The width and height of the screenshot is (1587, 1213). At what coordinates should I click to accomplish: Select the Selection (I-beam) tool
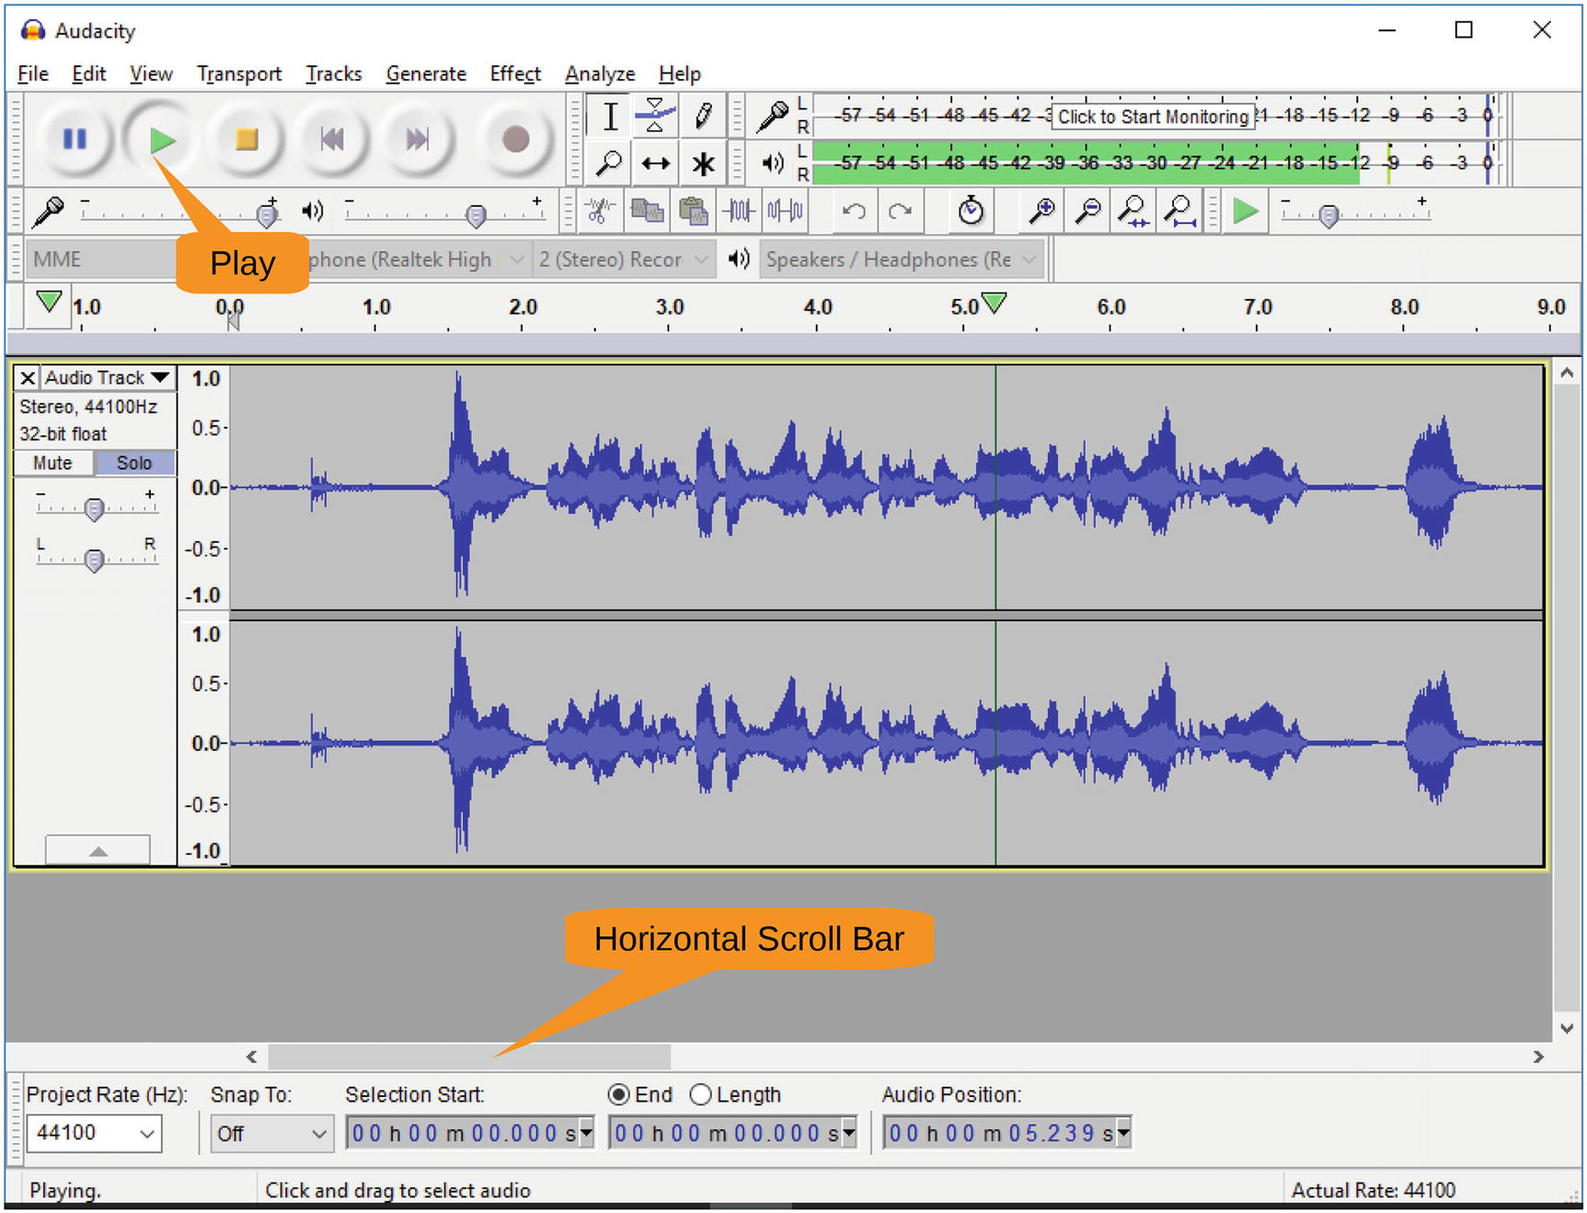[609, 117]
